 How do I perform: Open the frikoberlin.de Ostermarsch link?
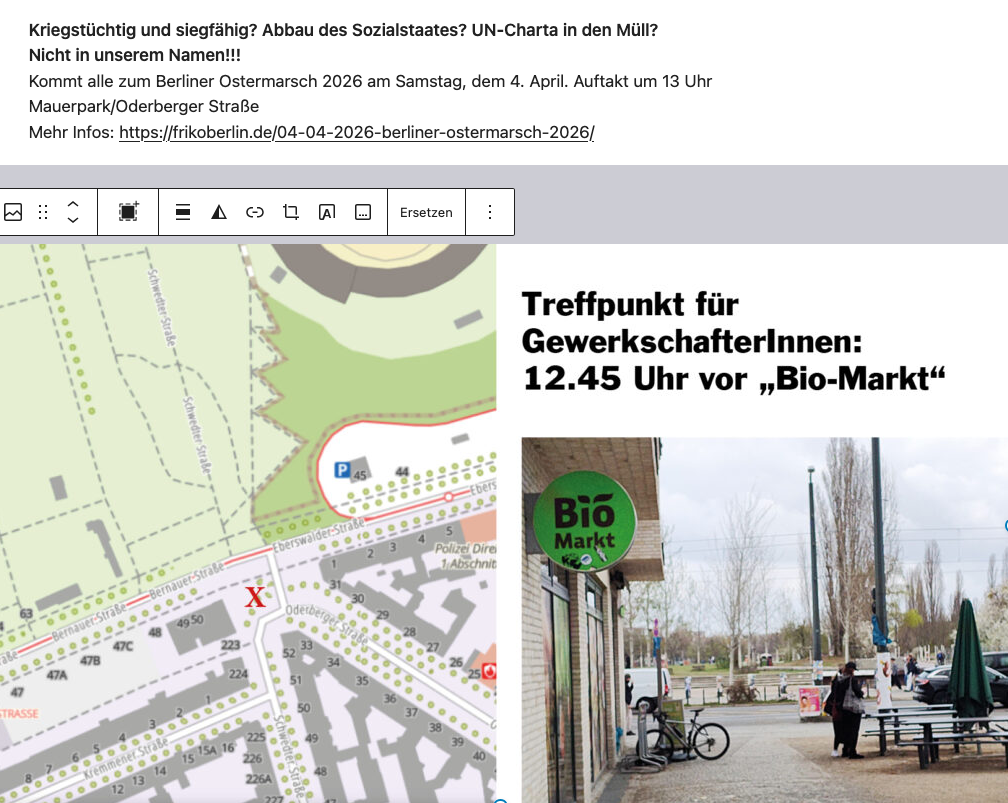click(356, 132)
